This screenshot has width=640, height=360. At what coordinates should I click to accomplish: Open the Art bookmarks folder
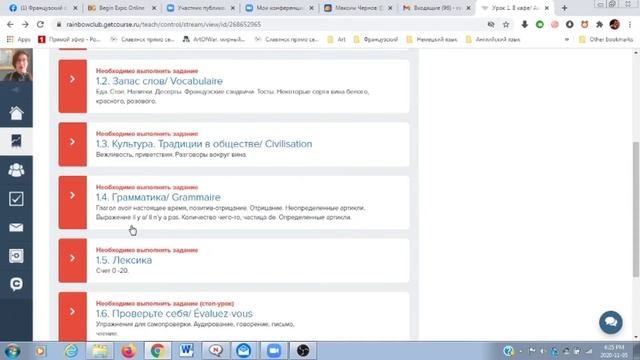click(x=336, y=40)
